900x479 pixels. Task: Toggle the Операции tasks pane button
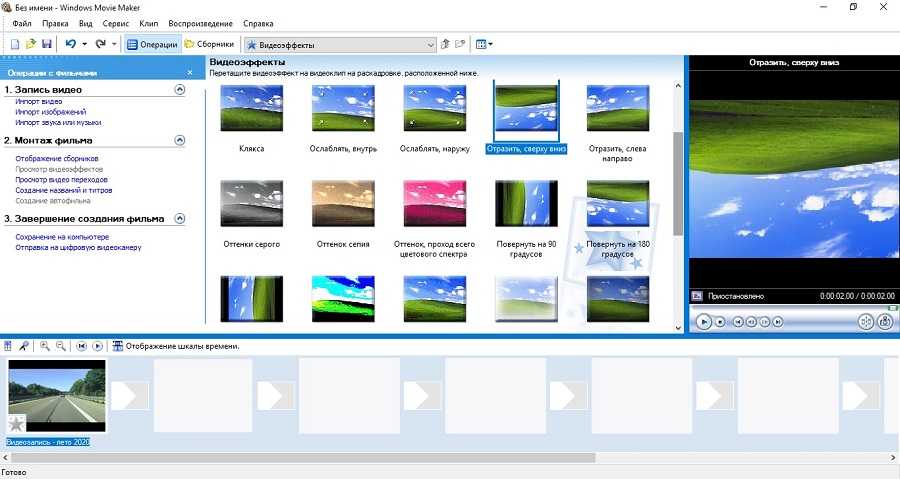point(152,44)
